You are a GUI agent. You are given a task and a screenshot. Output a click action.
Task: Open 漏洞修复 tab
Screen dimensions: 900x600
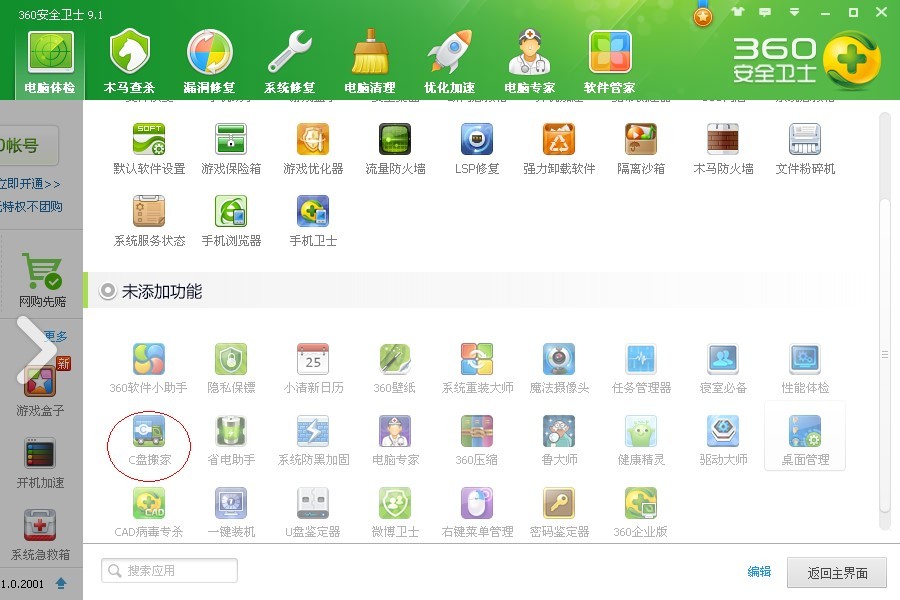click(x=210, y=63)
